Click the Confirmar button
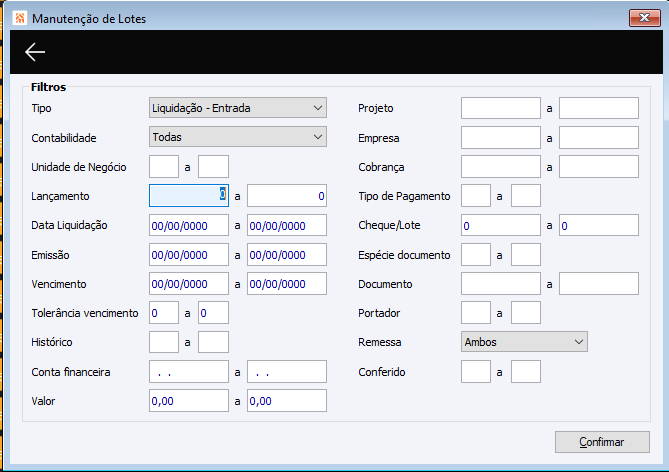Screen dimensions: 669x472 [602, 442]
